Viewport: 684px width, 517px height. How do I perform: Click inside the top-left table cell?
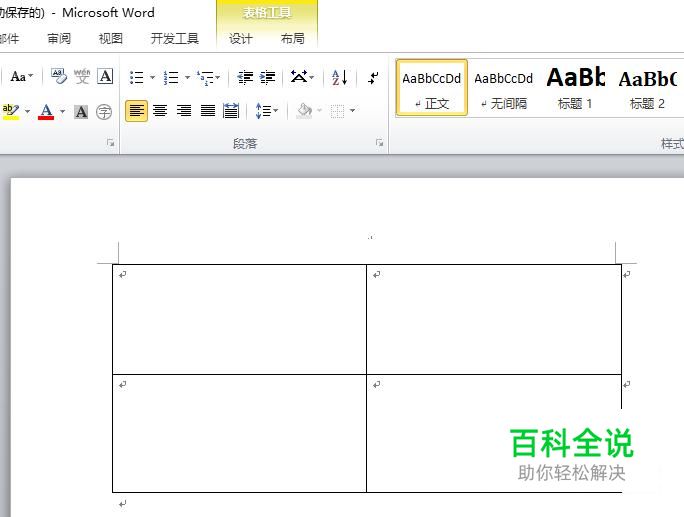(x=239, y=319)
